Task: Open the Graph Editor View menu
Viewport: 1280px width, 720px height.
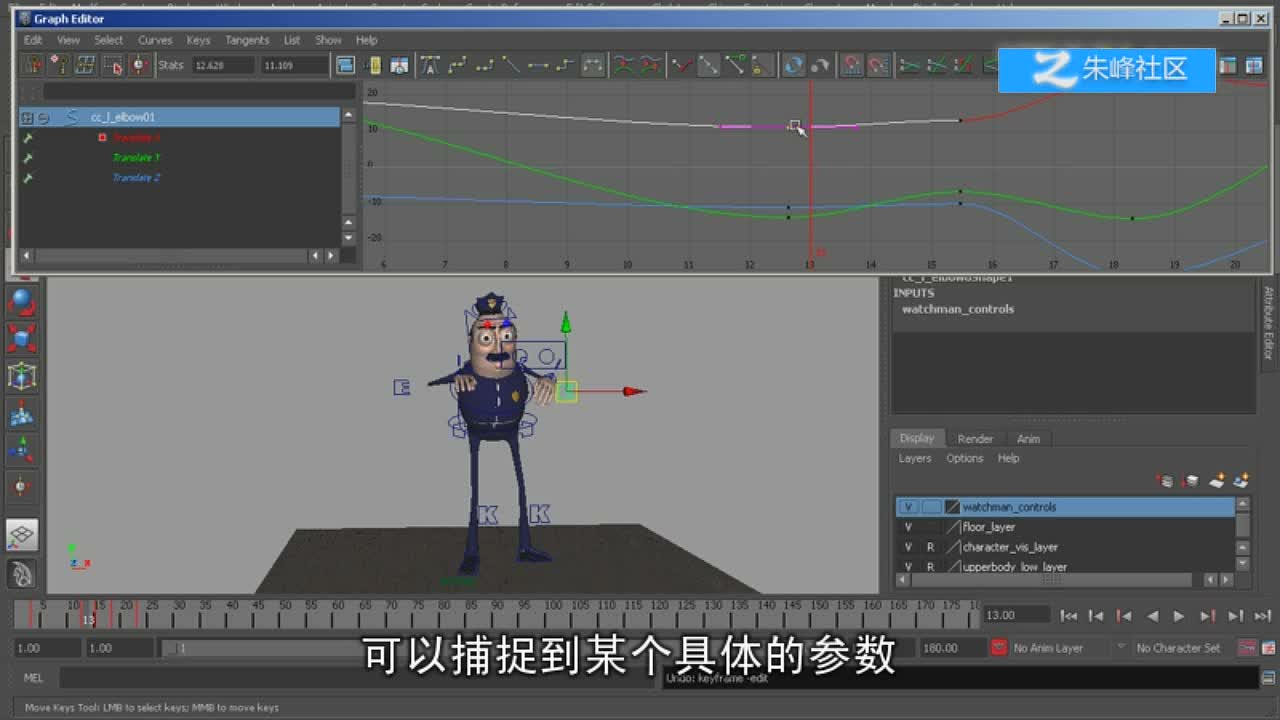Action: (x=68, y=40)
